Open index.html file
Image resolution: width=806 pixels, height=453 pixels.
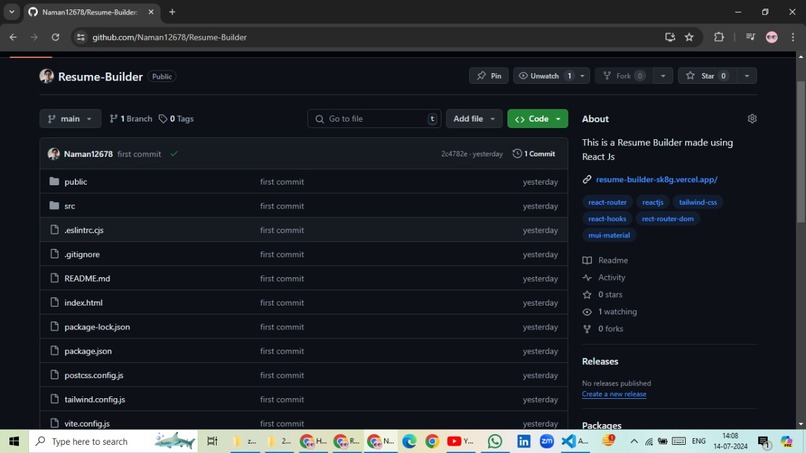coord(83,302)
